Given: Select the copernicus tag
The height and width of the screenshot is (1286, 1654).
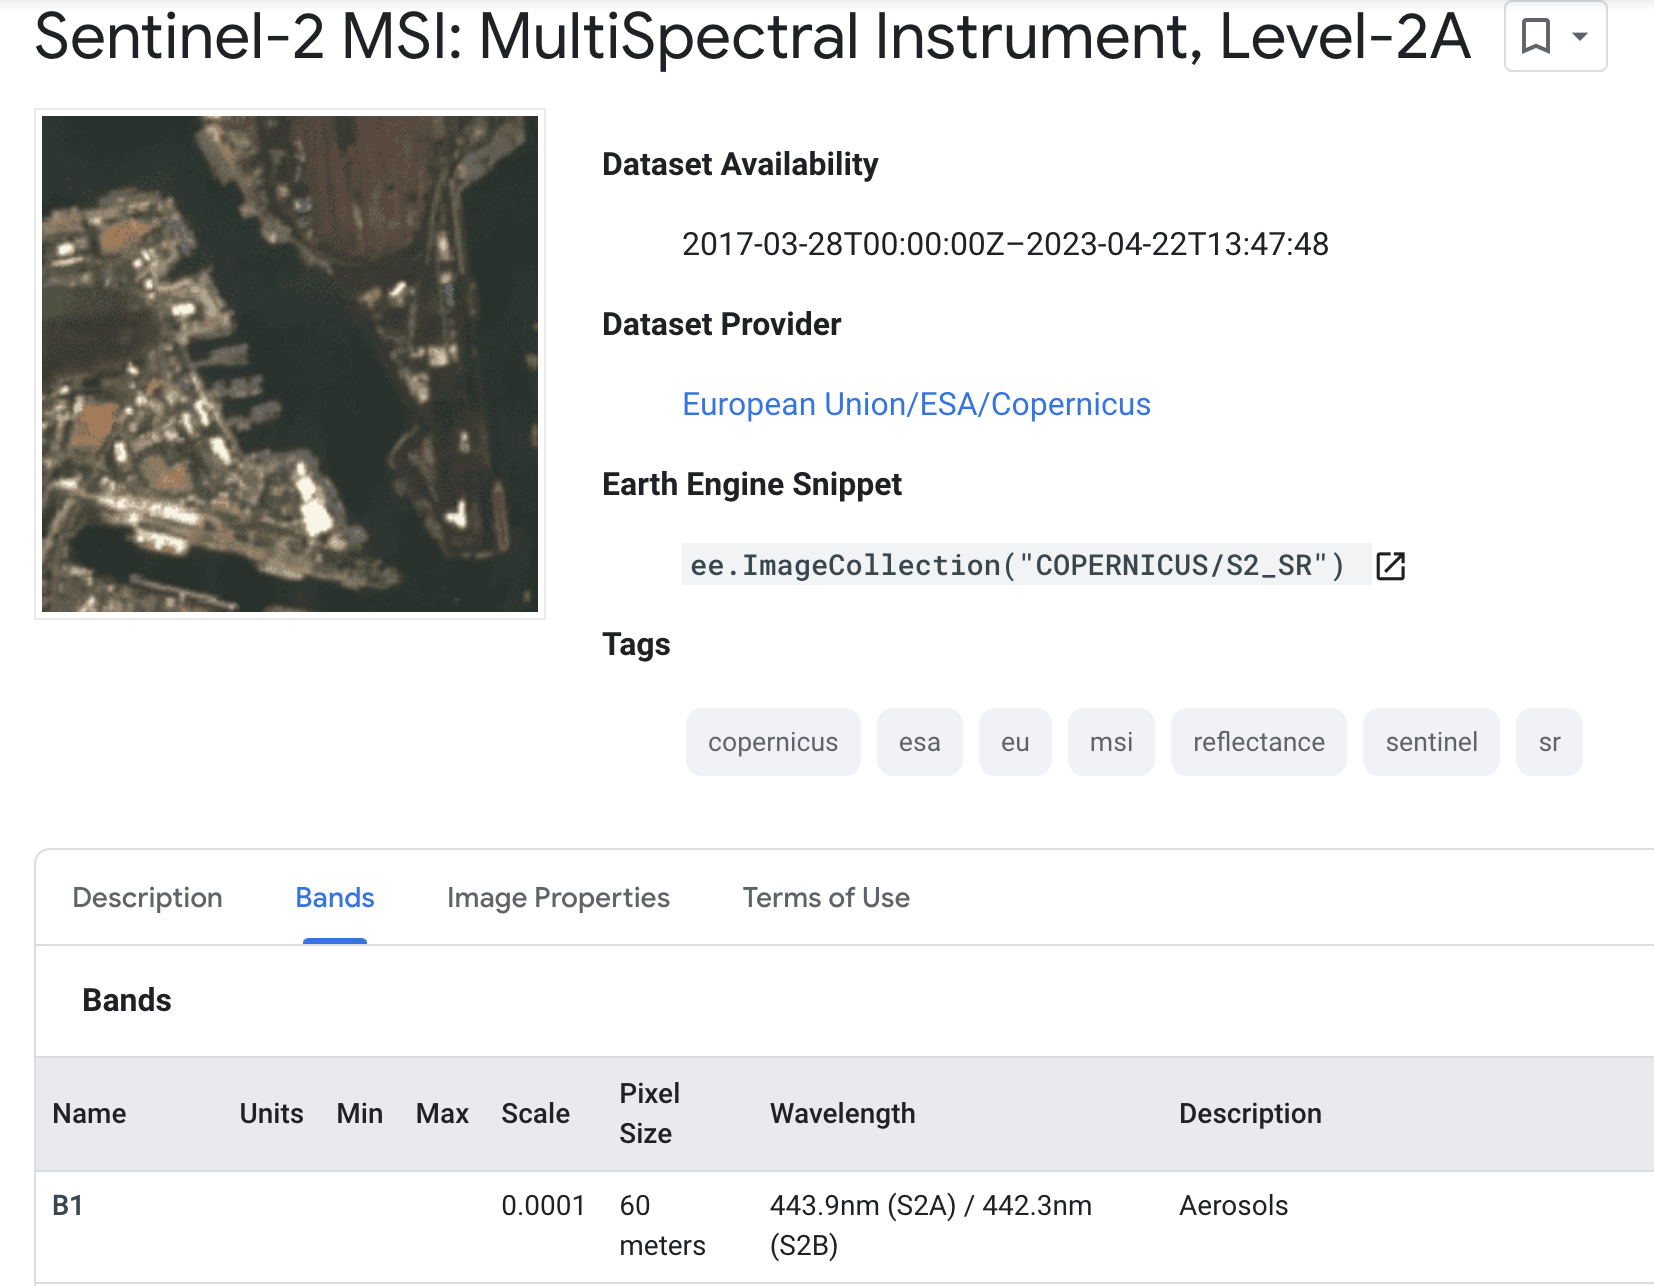Looking at the screenshot, I should pos(773,742).
